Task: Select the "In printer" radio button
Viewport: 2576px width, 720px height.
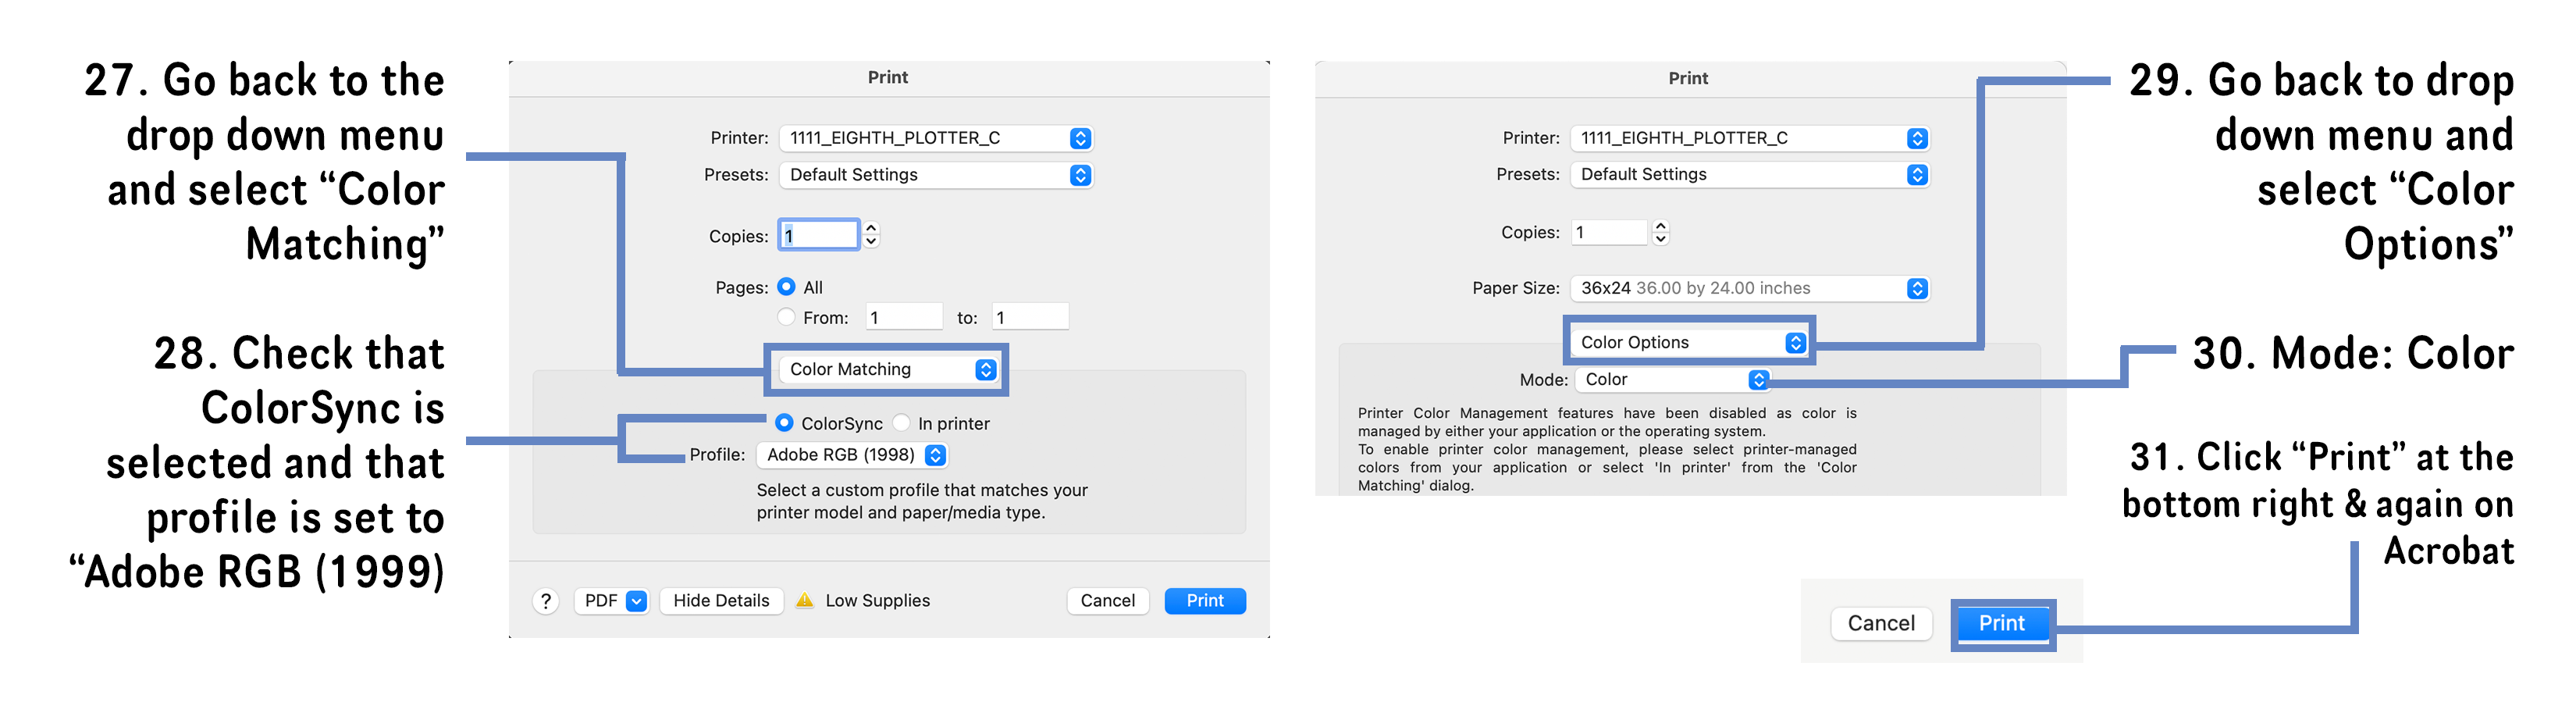Action: tap(903, 423)
